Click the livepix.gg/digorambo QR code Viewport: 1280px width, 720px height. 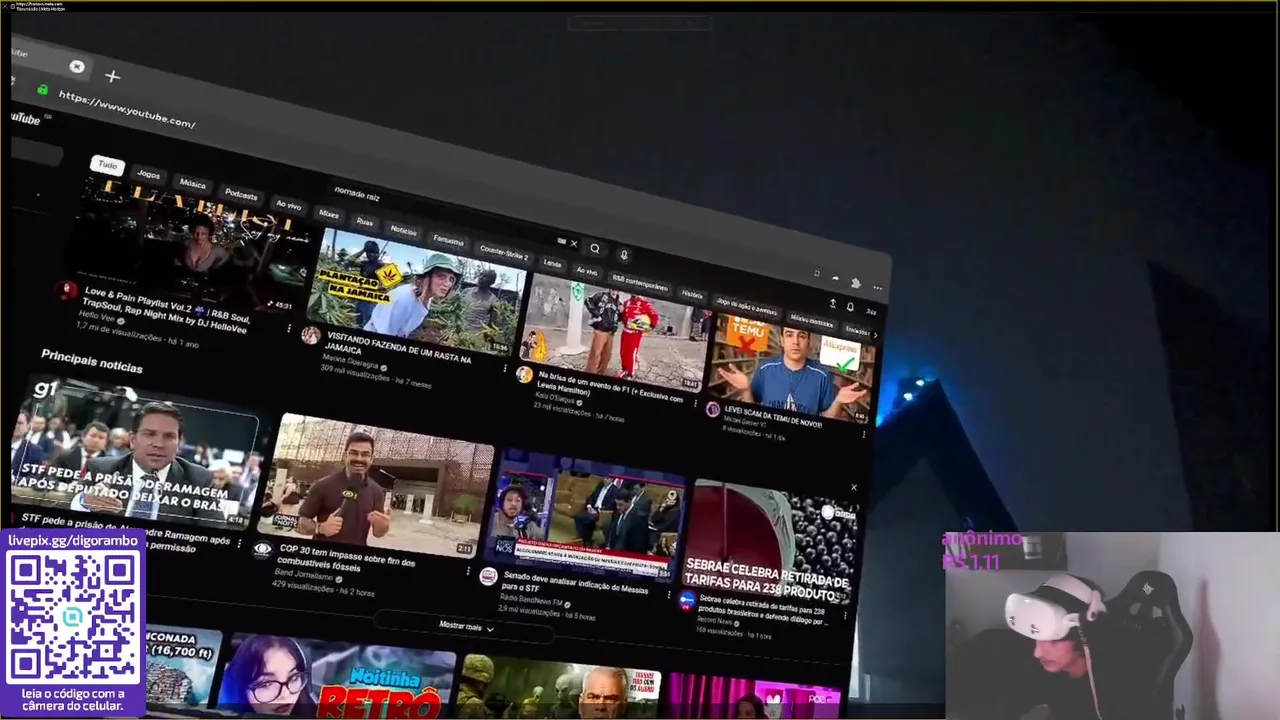tap(73, 615)
